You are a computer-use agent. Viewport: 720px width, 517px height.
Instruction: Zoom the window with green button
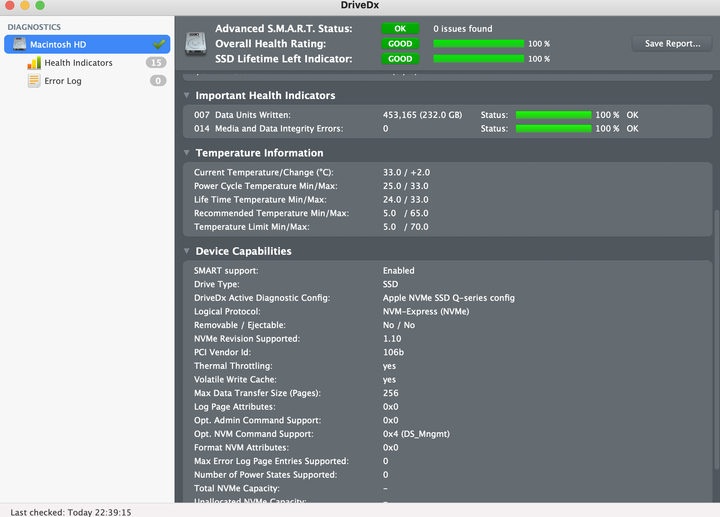click(x=40, y=5)
